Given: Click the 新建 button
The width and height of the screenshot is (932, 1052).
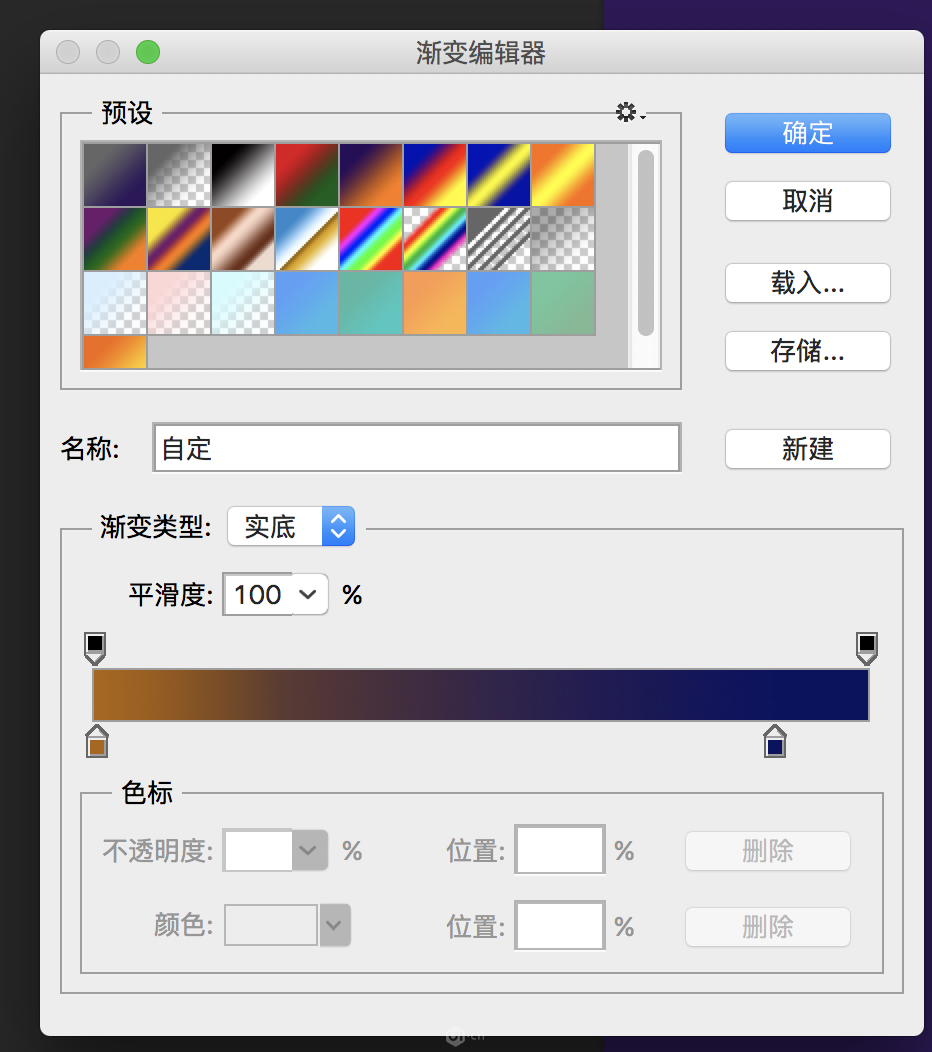Looking at the screenshot, I should [x=807, y=448].
